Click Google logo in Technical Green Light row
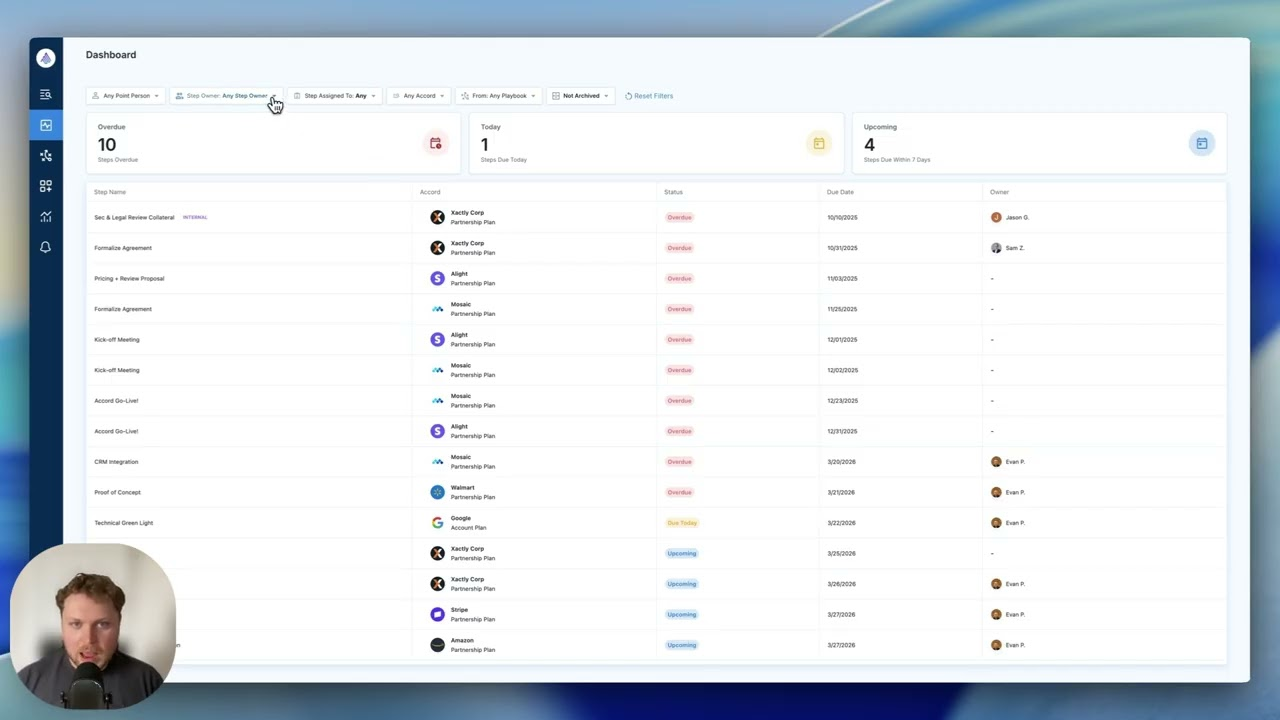 click(437, 522)
